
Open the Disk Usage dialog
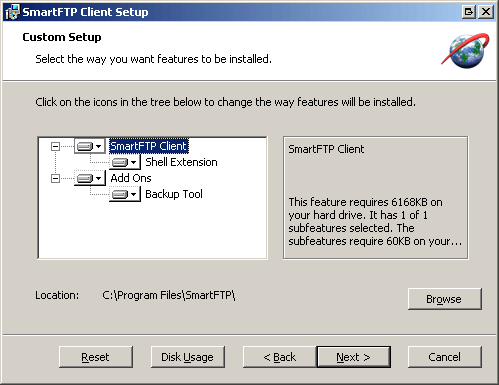click(188, 357)
